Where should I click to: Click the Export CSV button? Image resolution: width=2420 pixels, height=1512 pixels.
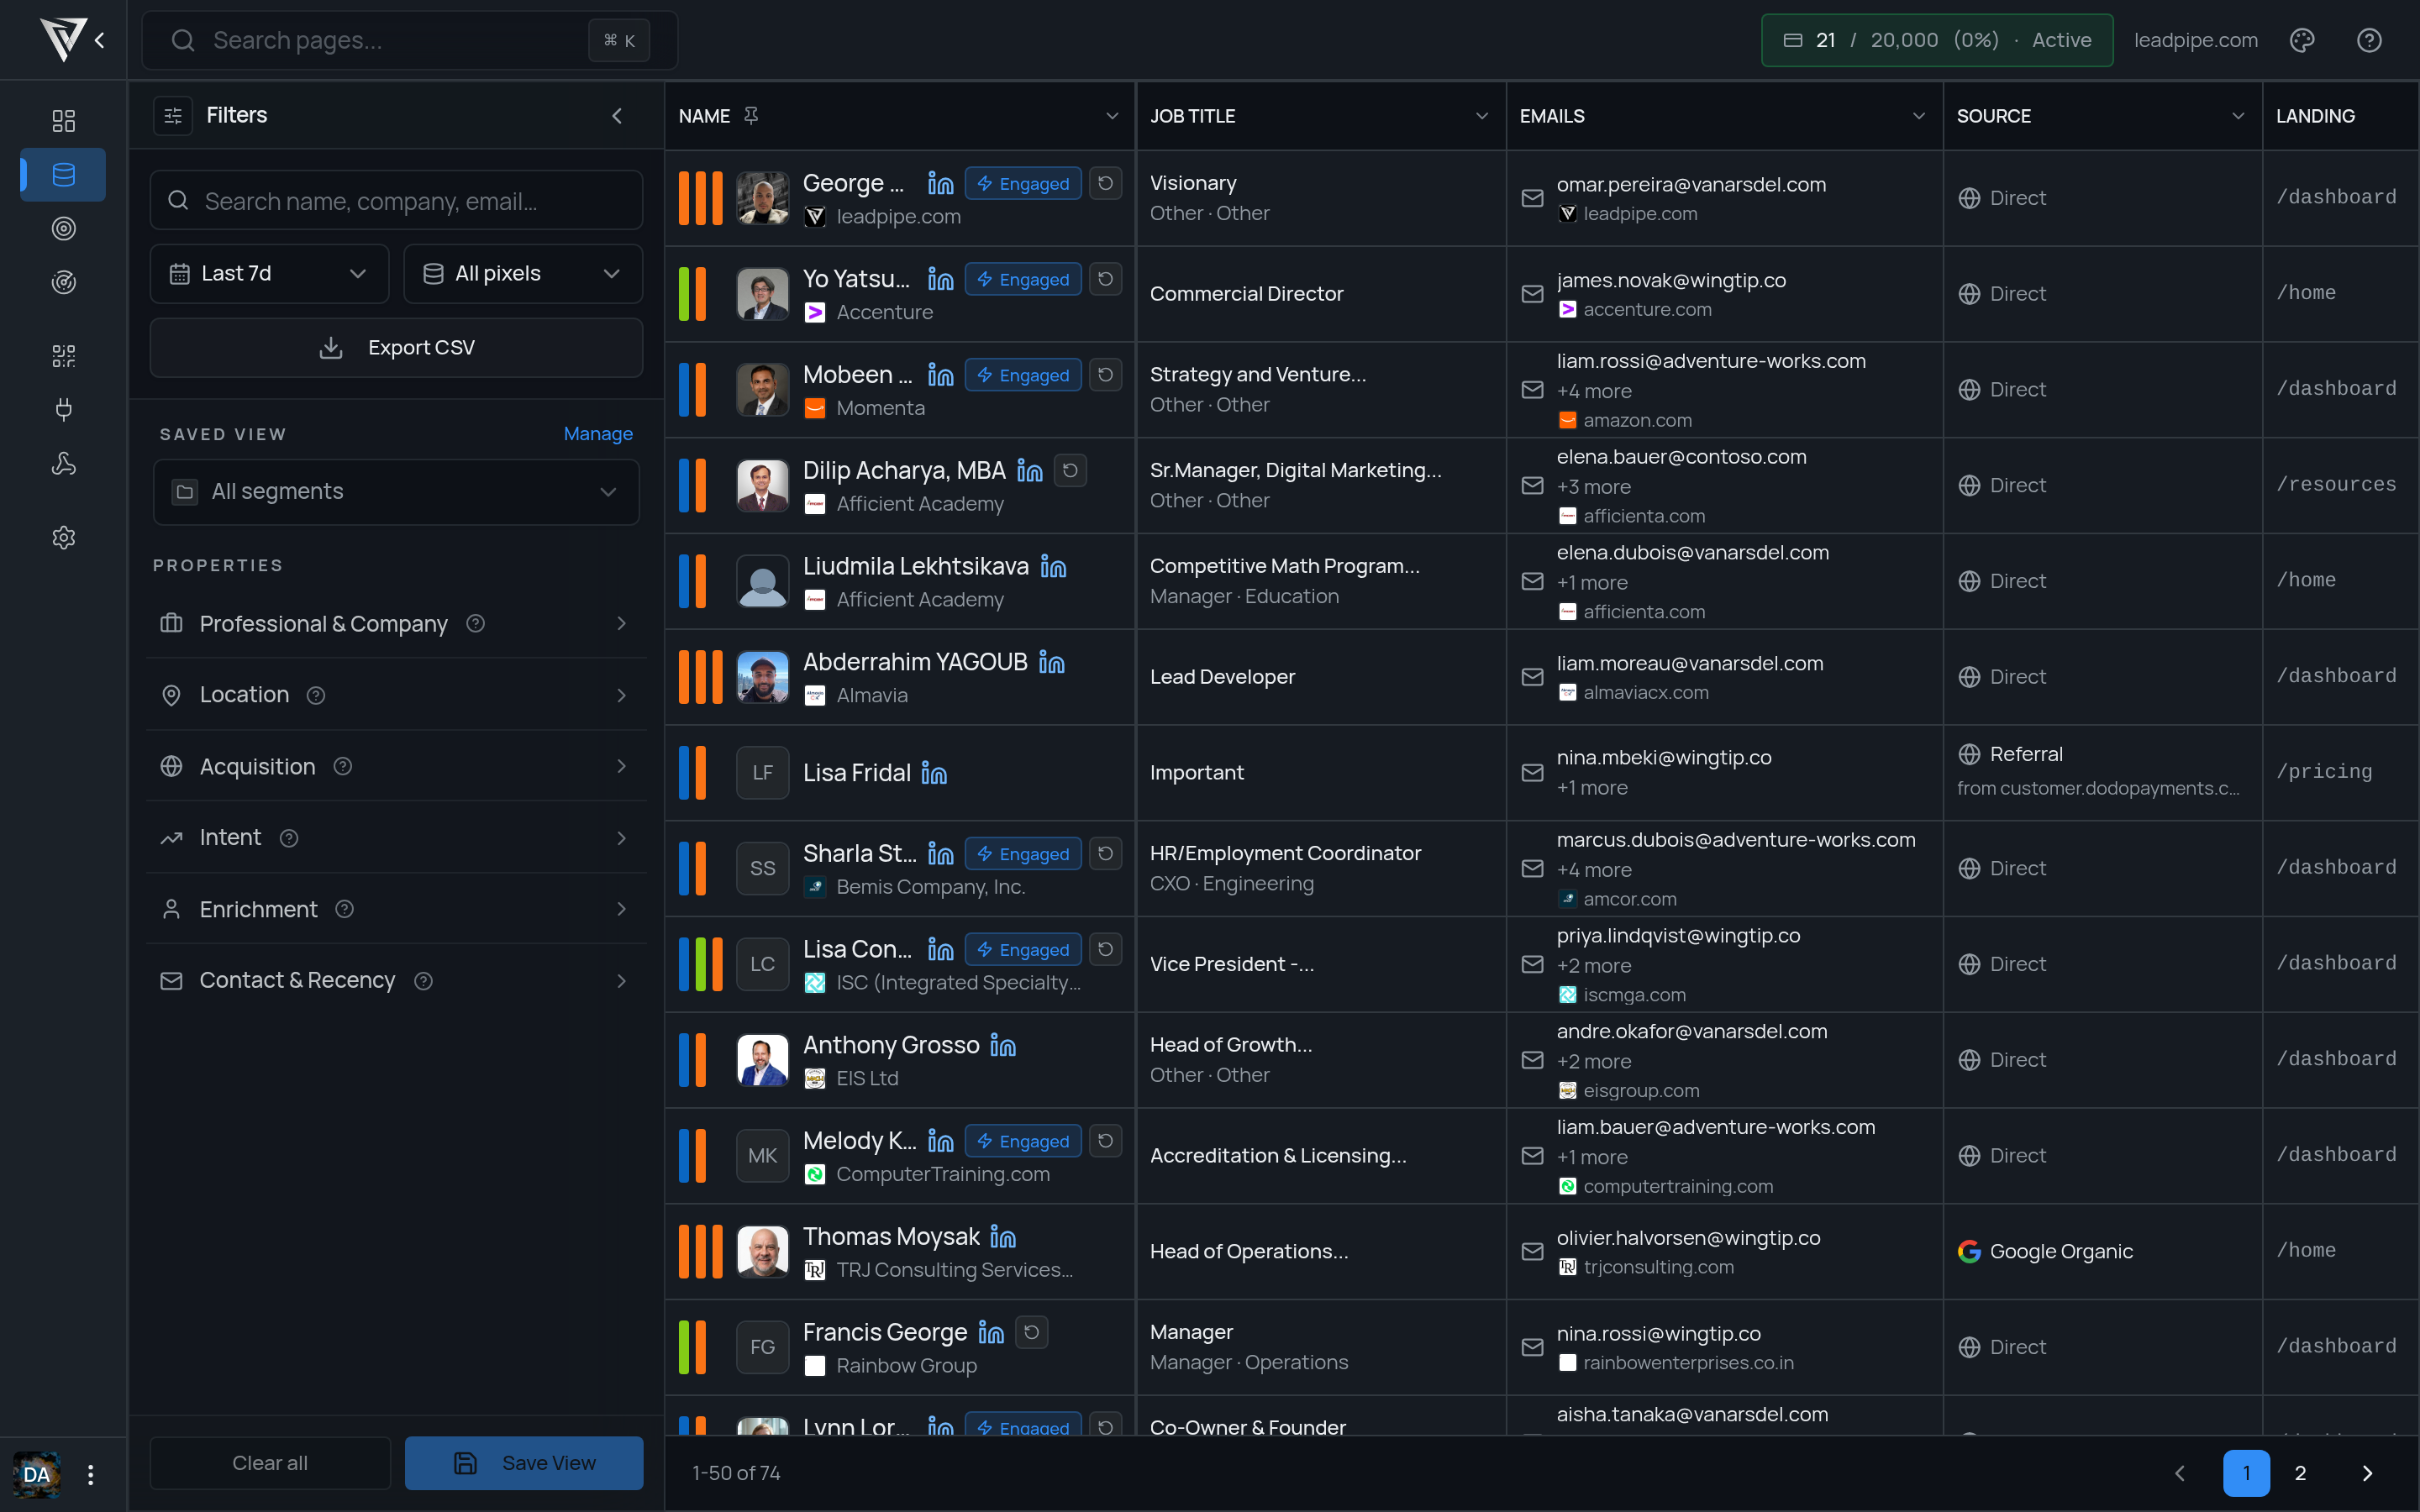pos(396,348)
